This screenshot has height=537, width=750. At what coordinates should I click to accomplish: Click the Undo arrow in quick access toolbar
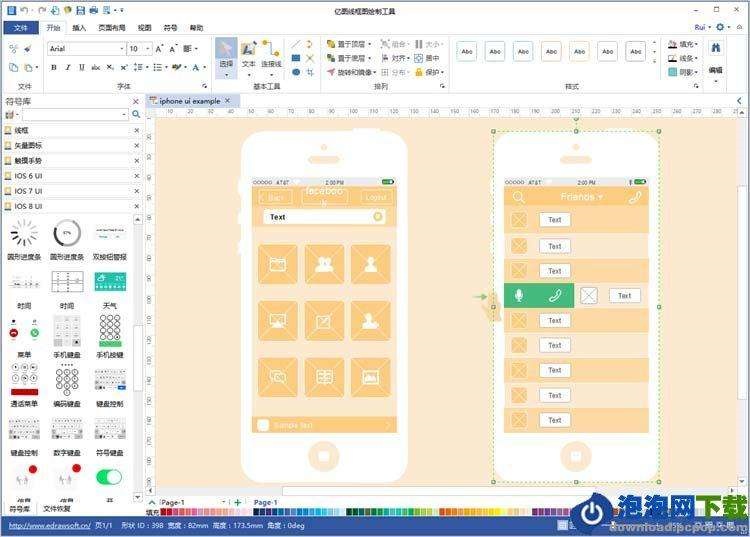tap(24, 10)
